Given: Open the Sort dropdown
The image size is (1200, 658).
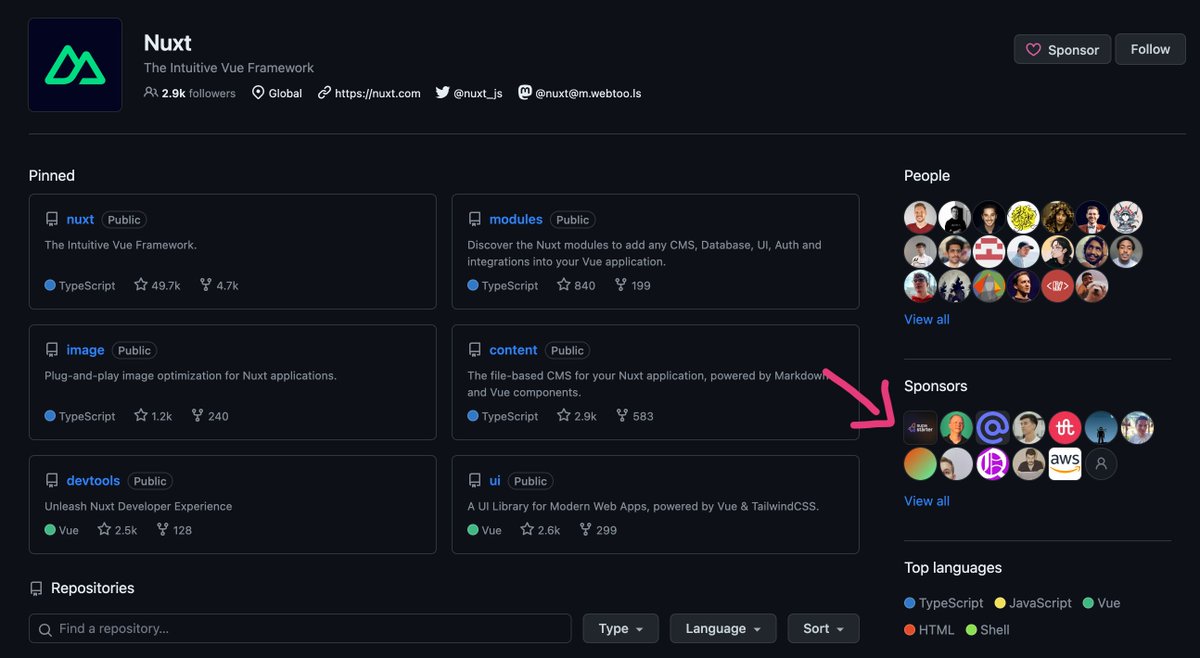Looking at the screenshot, I should (823, 628).
